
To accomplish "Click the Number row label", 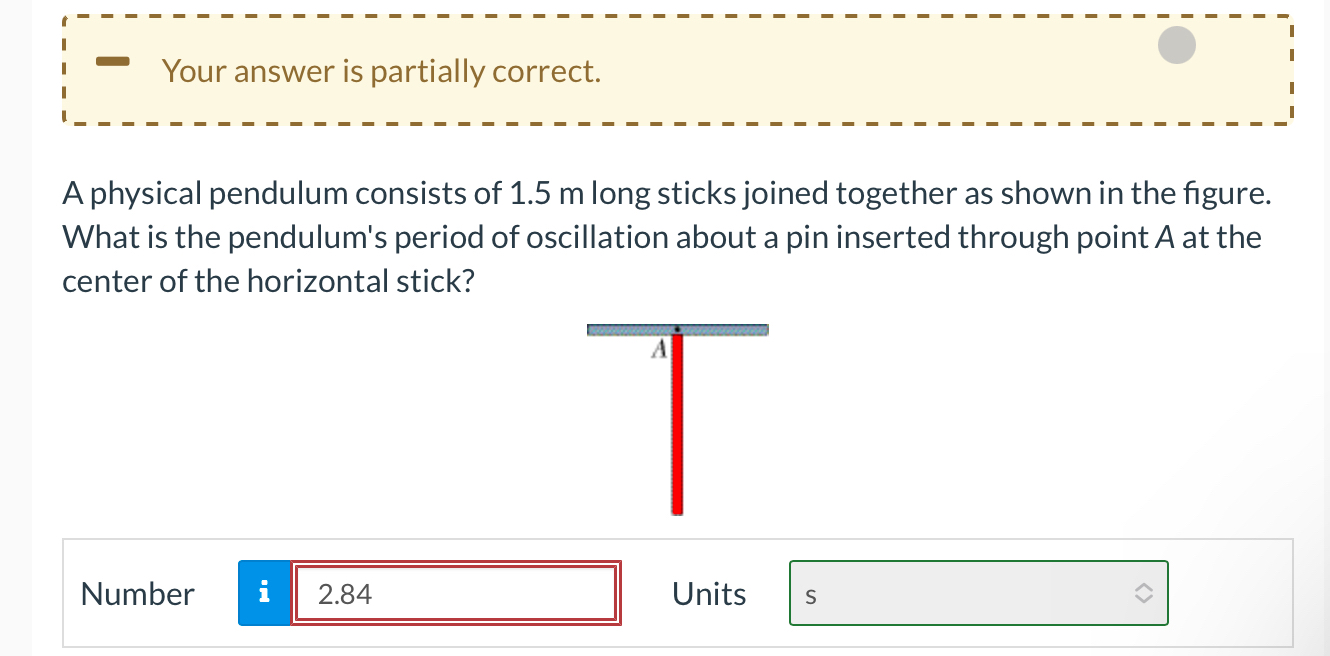I will [x=137, y=593].
